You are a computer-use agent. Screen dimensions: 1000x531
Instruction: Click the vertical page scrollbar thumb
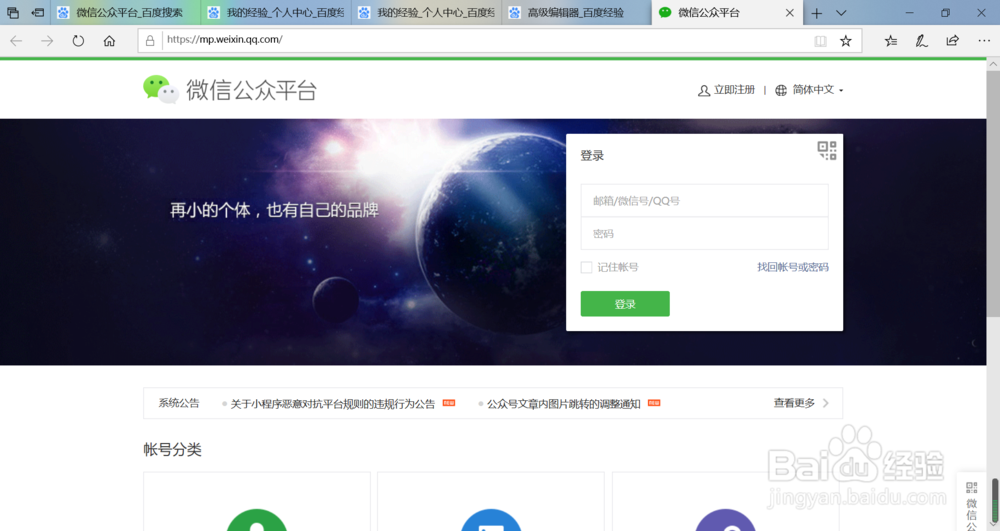click(993, 193)
